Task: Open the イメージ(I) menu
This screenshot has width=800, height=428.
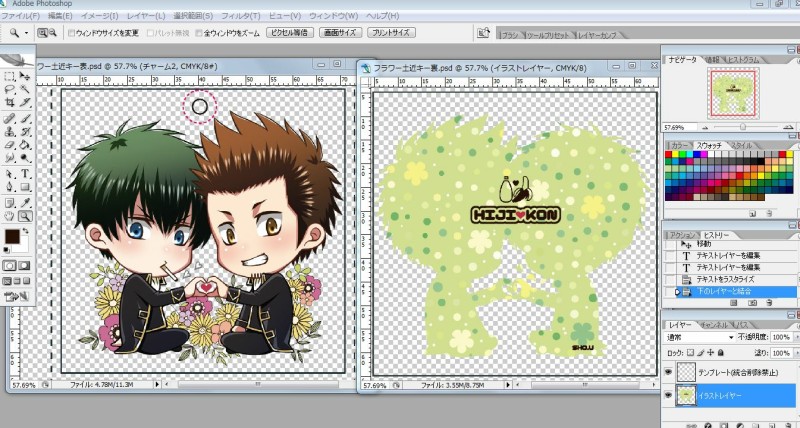Action: point(99,16)
